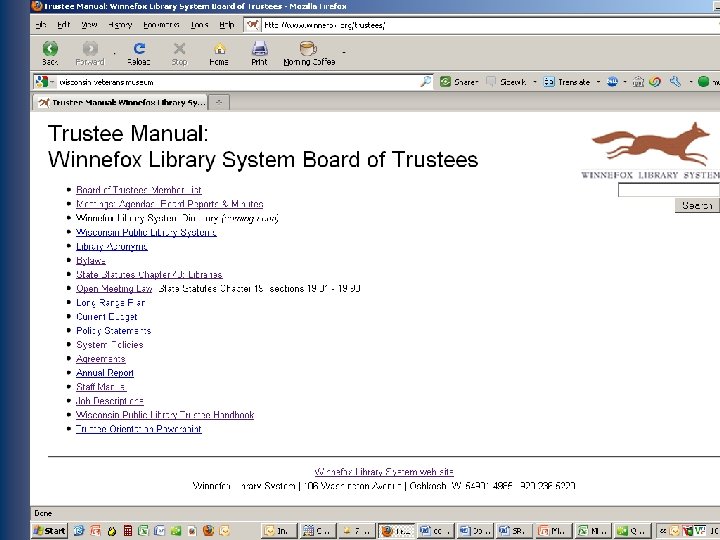Click the Forward navigation arrow

(x=90, y=49)
